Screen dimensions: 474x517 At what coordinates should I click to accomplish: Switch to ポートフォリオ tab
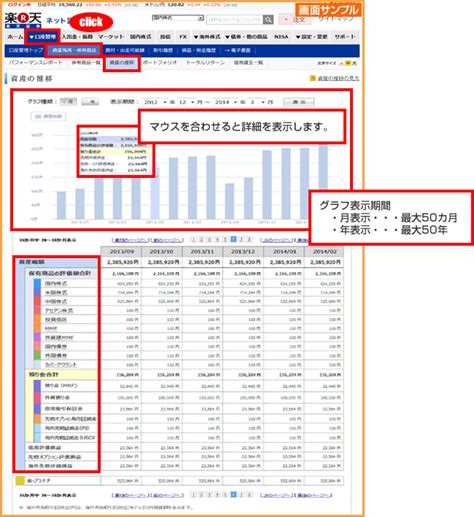point(160,63)
